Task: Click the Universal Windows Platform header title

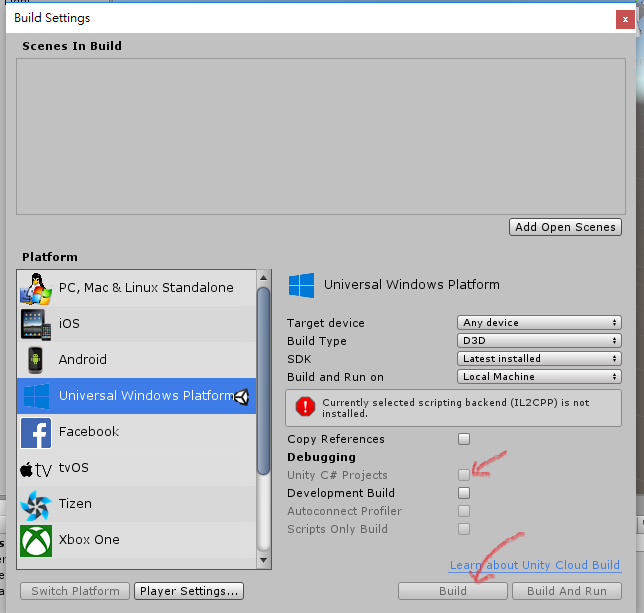Action: 412,285
